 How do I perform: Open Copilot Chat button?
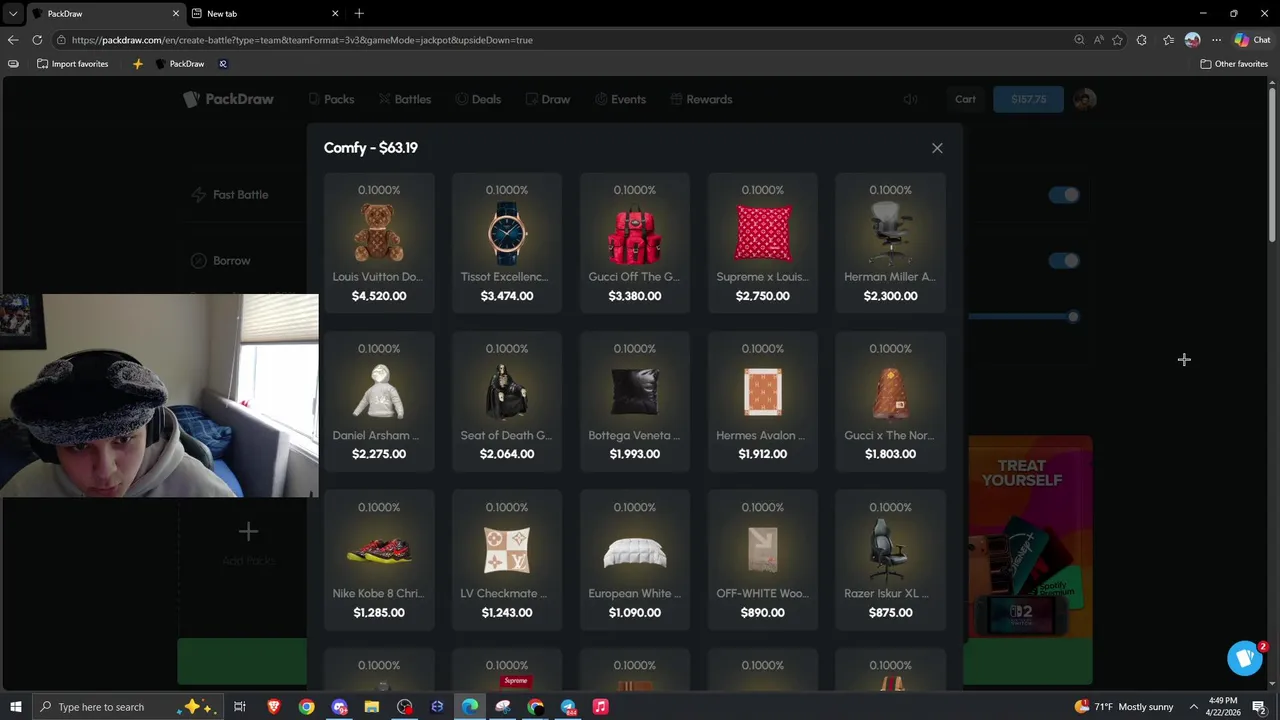pyautogui.click(x=1253, y=40)
